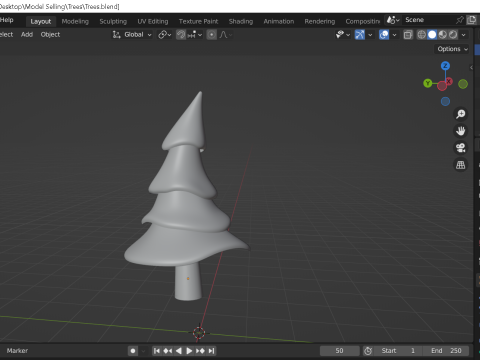
Task: Expand the sidebar with the small arrow
Action: (x=471, y=67)
